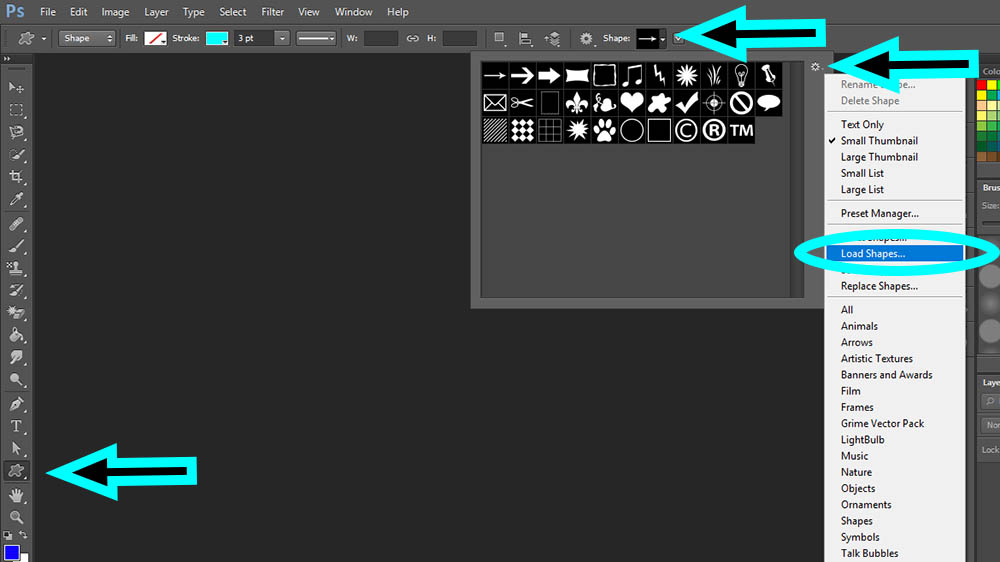
Task: Choose the heart shape thumbnail
Action: tap(631, 103)
